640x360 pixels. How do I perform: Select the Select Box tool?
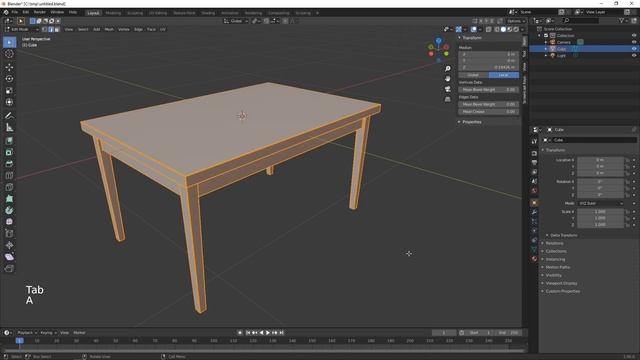point(9,42)
